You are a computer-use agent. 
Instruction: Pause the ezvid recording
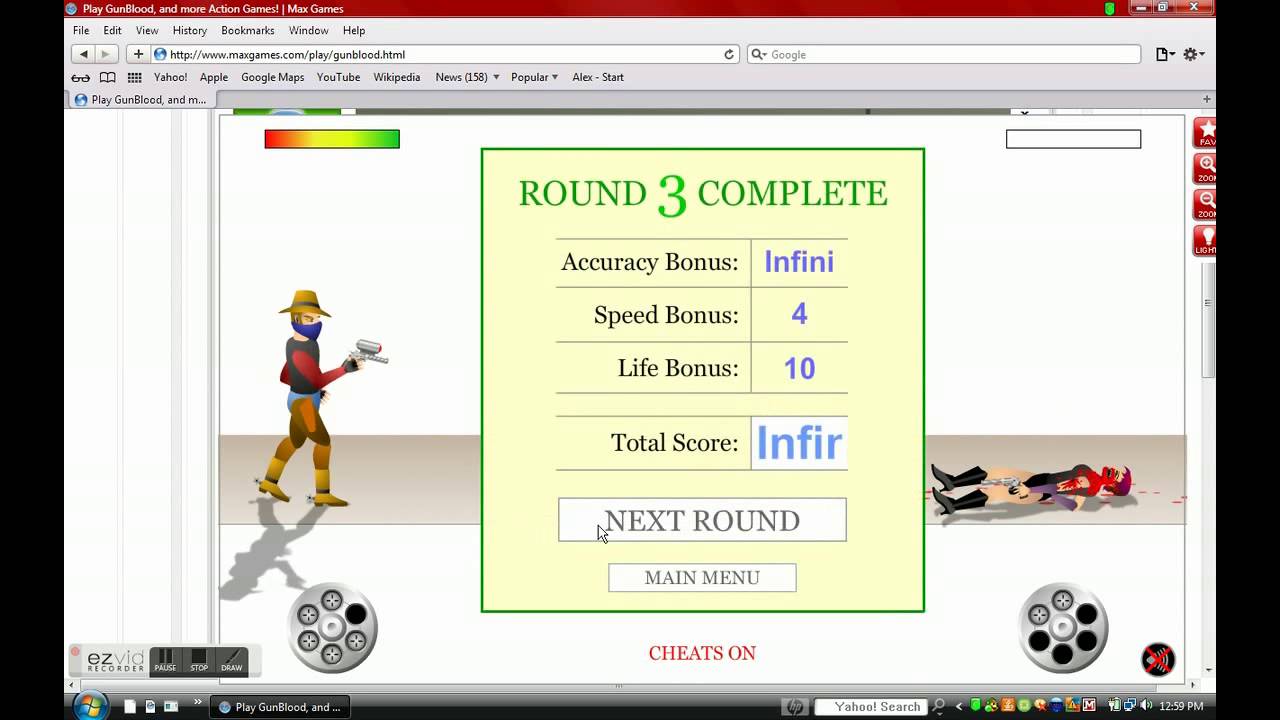tap(165, 661)
